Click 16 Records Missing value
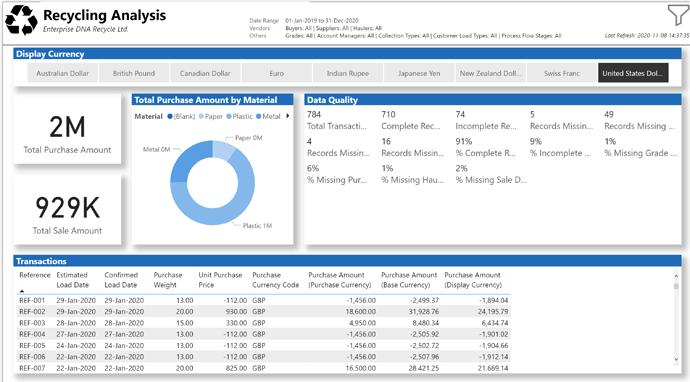The height and width of the screenshot is (382, 690). [386, 142]
